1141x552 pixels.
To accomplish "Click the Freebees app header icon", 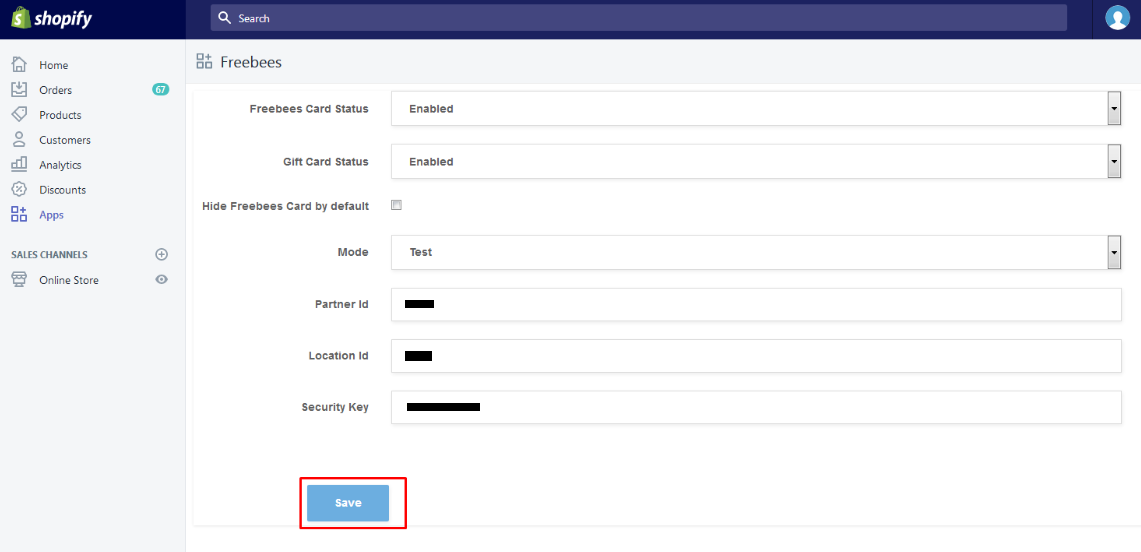I will click(x=204, y=62).
